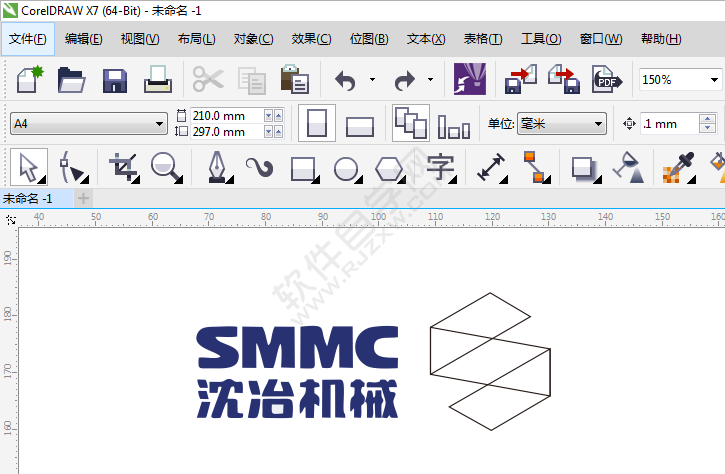Screen dimensions: 725x474
Task: Increase page width with up stepper
Action: [278, 116]
